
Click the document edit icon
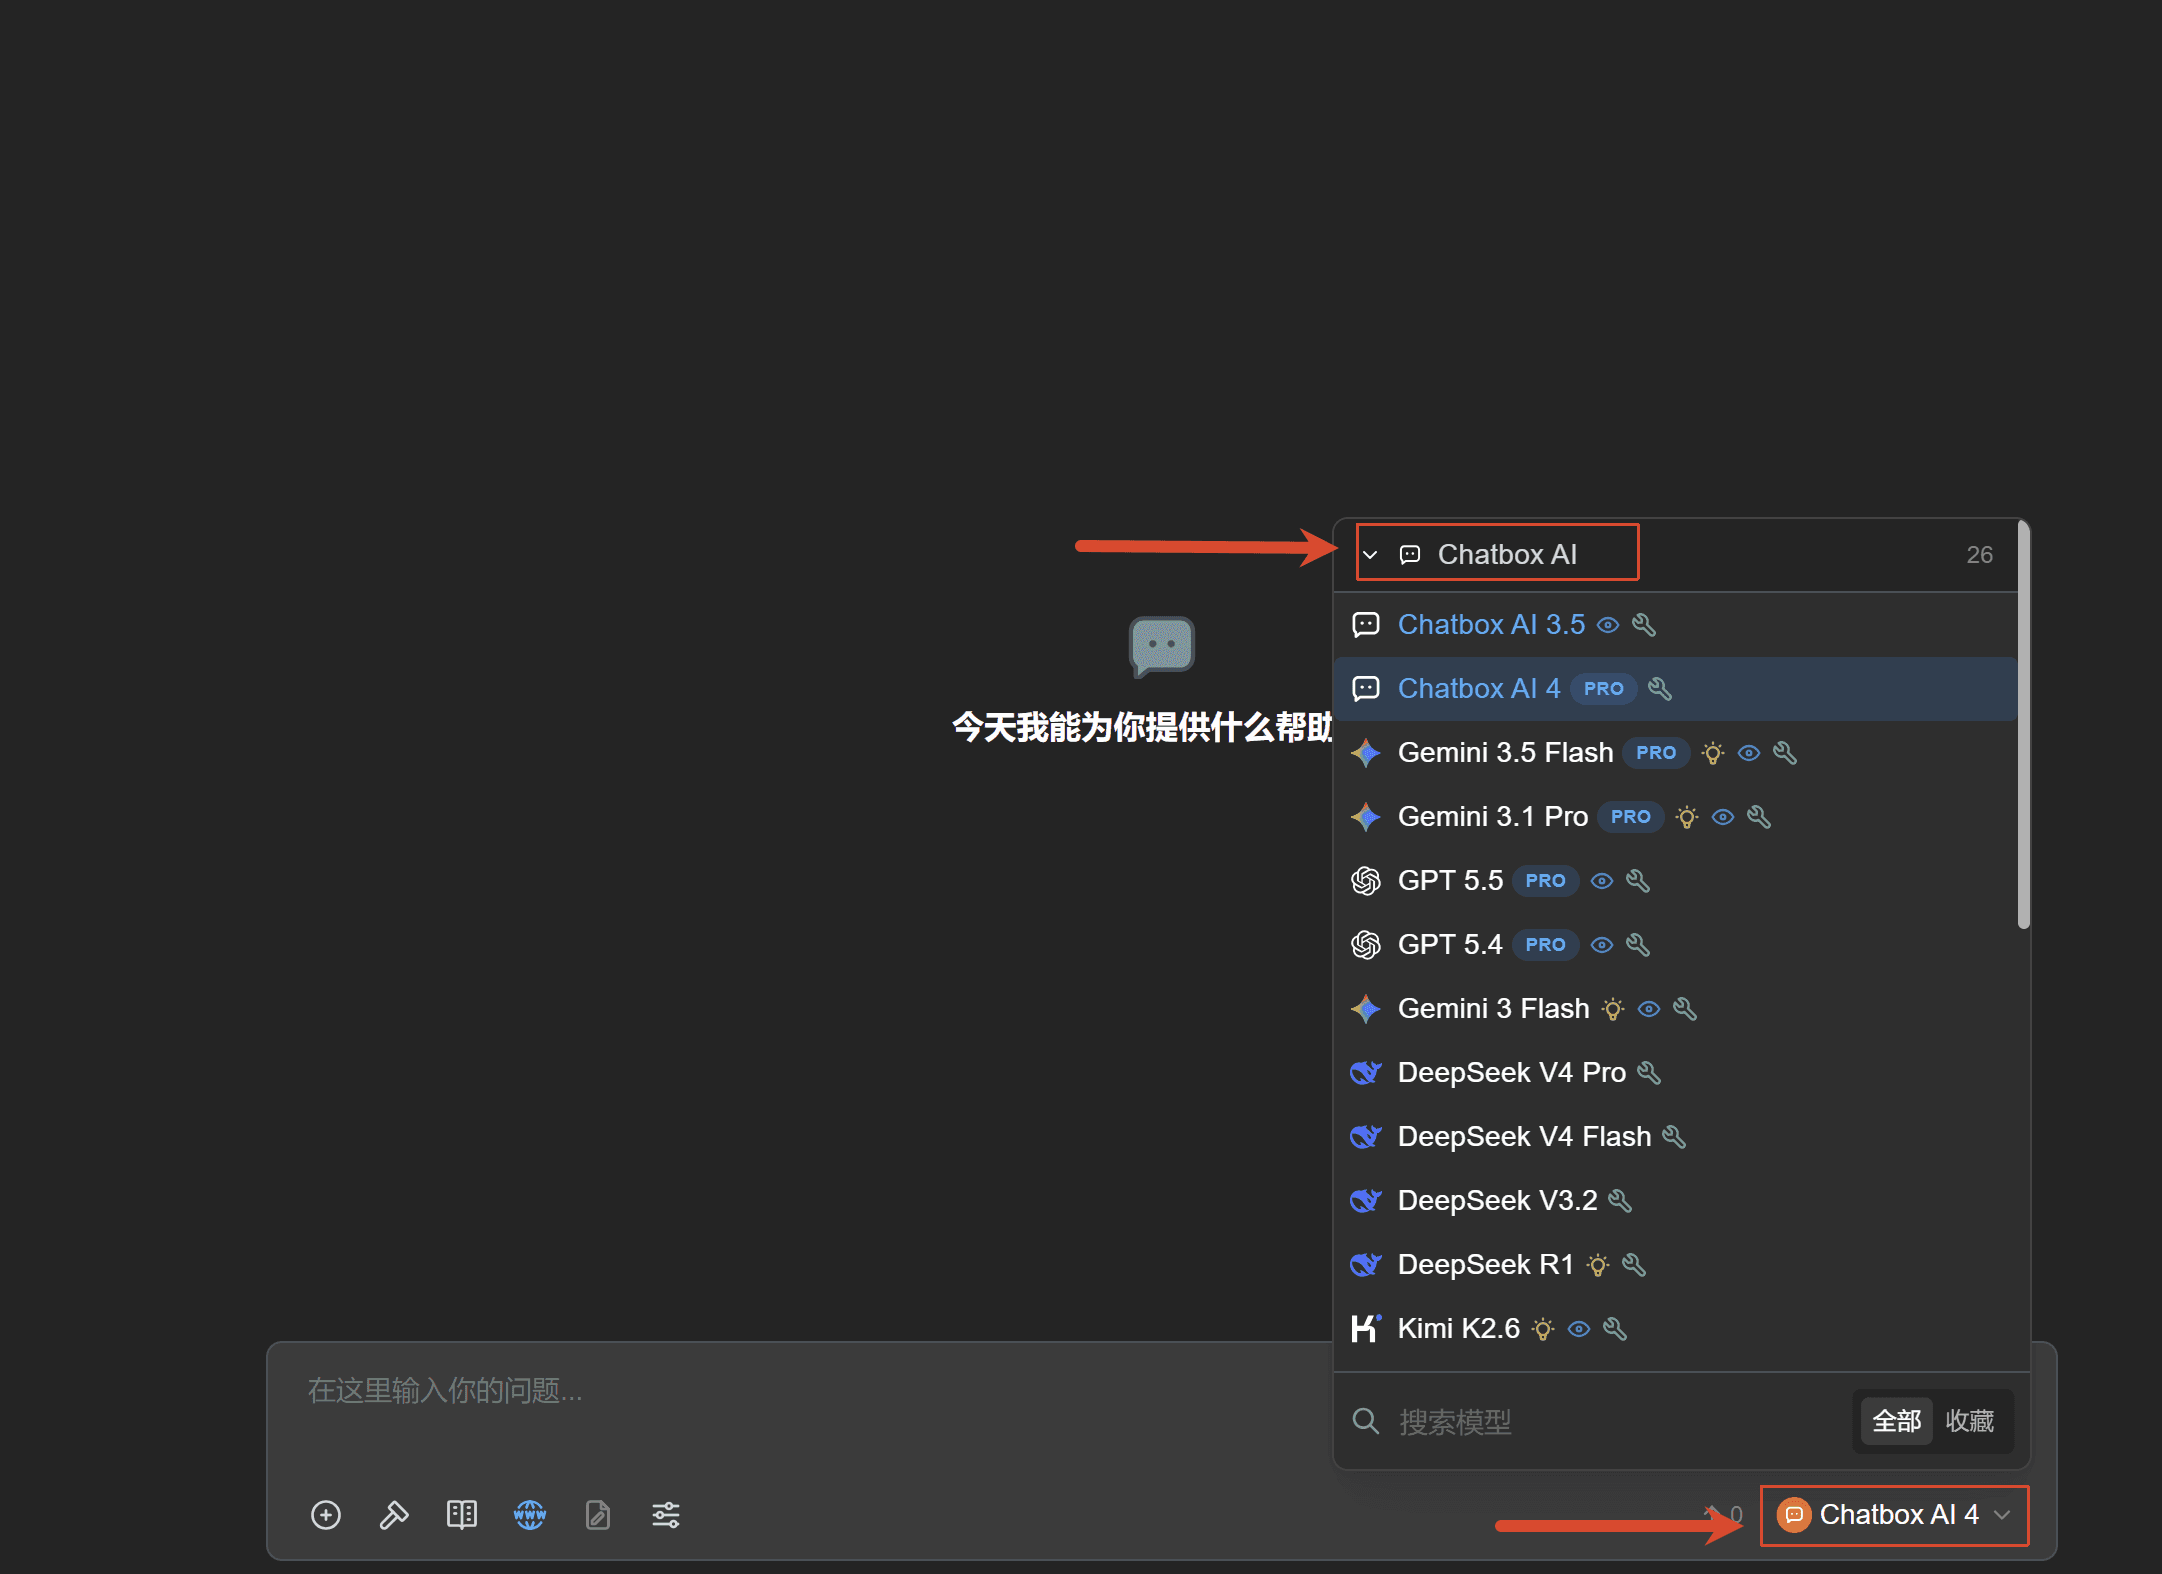coord(598,1515)
